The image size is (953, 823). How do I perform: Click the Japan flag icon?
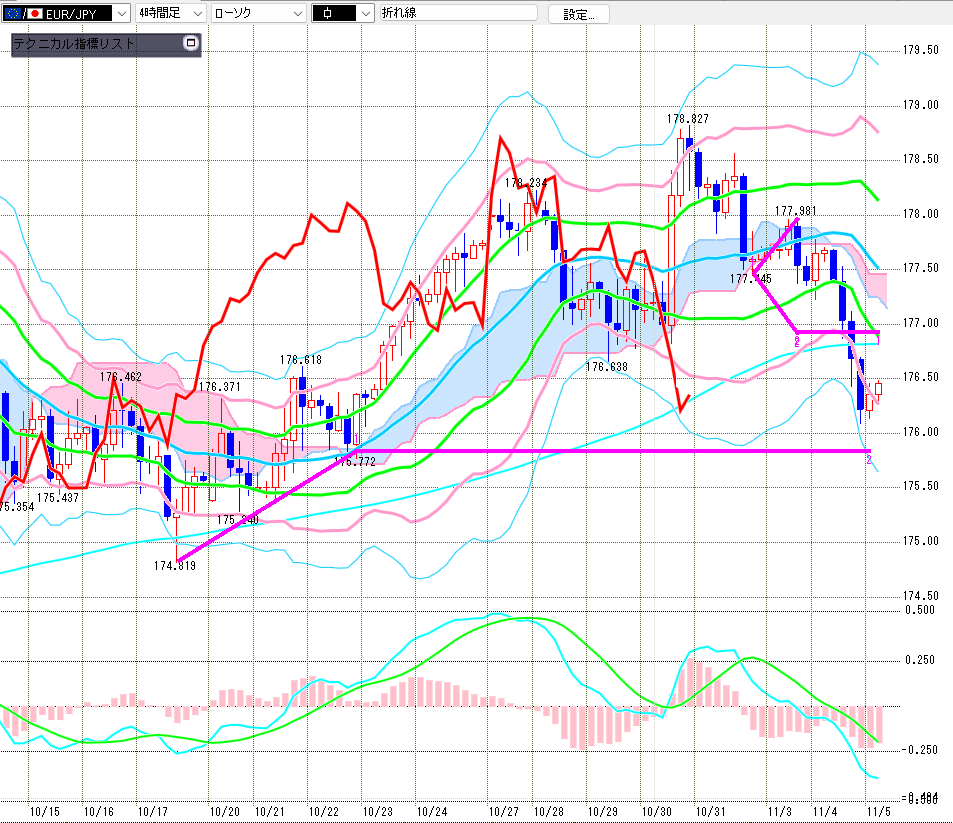[32, 13]
